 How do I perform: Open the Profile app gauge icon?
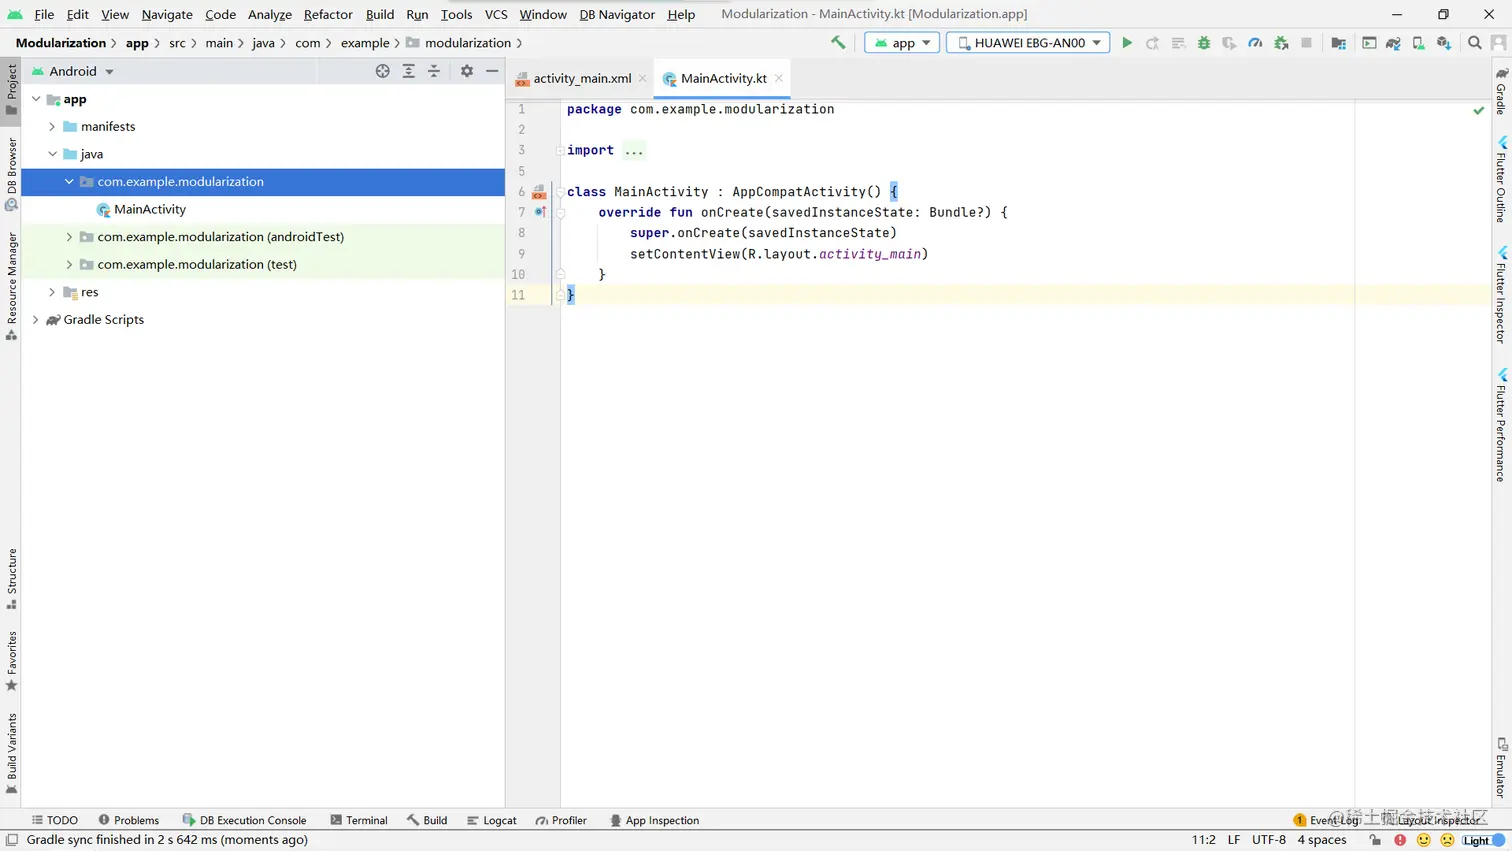[x=1255, y=43]
